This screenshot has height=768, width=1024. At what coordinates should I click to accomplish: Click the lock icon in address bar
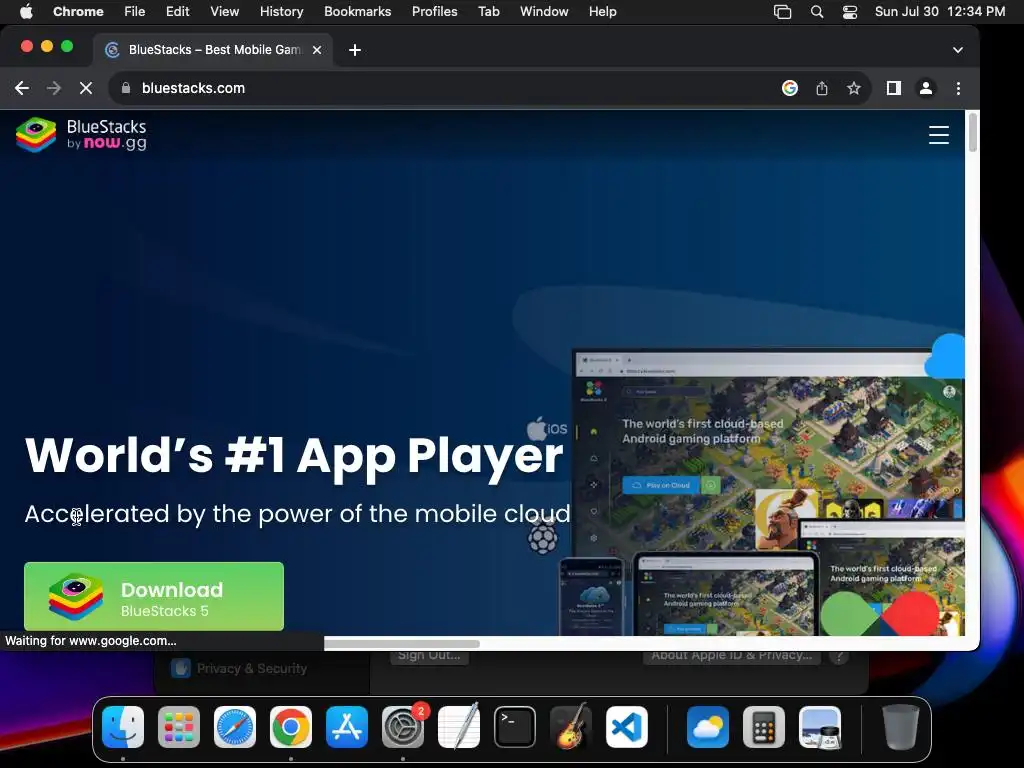(126, 88)
